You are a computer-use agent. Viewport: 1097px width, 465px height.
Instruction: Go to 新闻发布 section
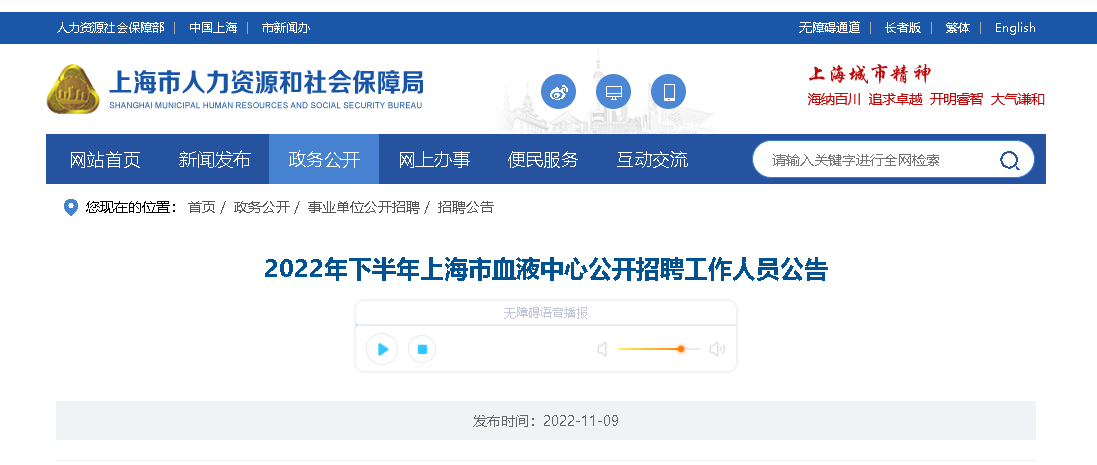tap(214, 160)
